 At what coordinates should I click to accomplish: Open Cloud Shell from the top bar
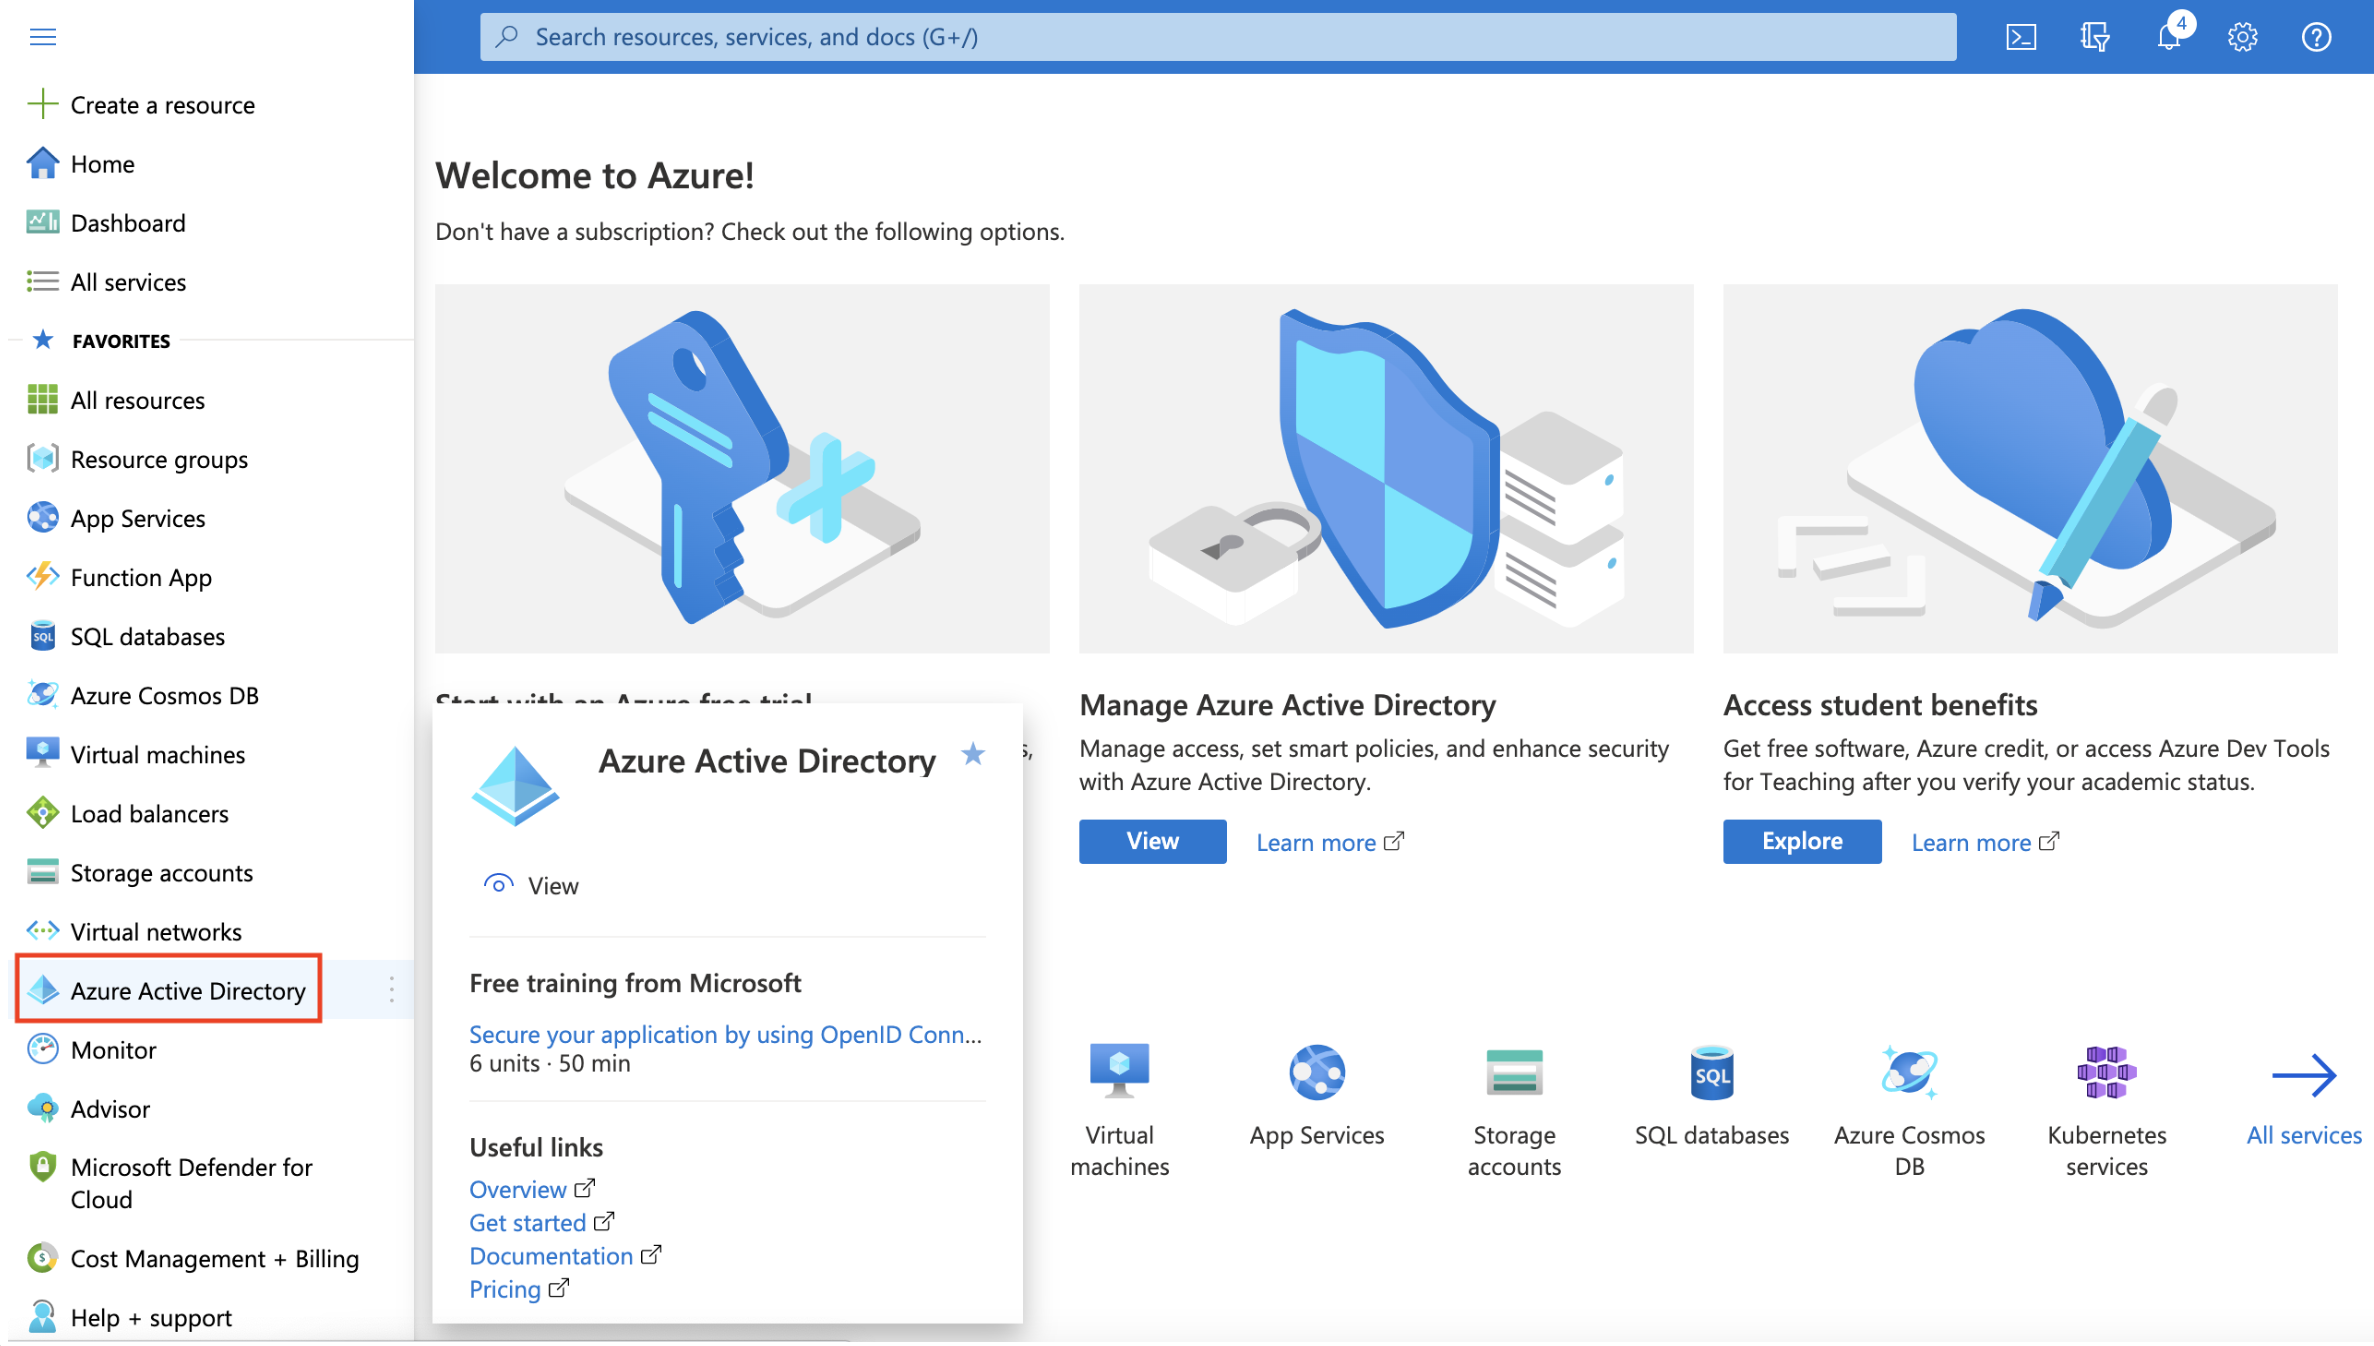coord(2021,36)
